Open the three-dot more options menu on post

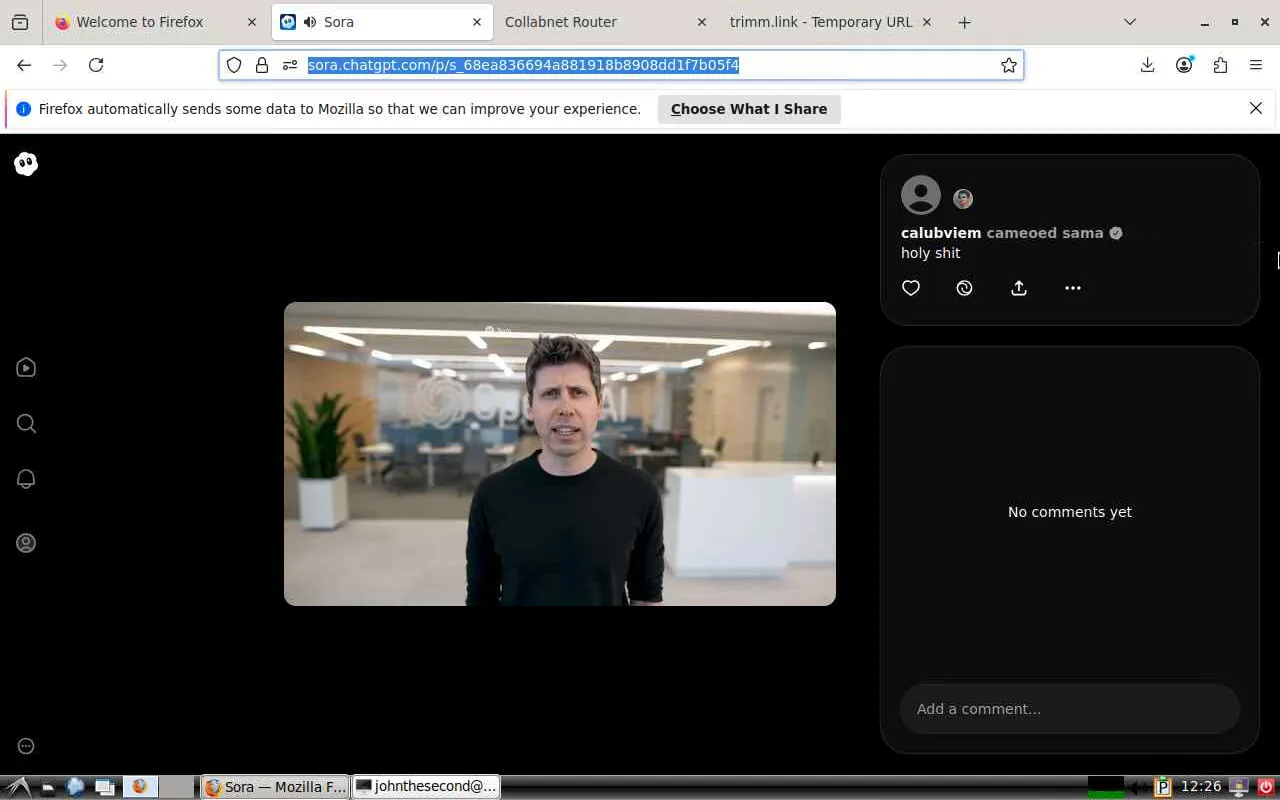click(1072, 288)
